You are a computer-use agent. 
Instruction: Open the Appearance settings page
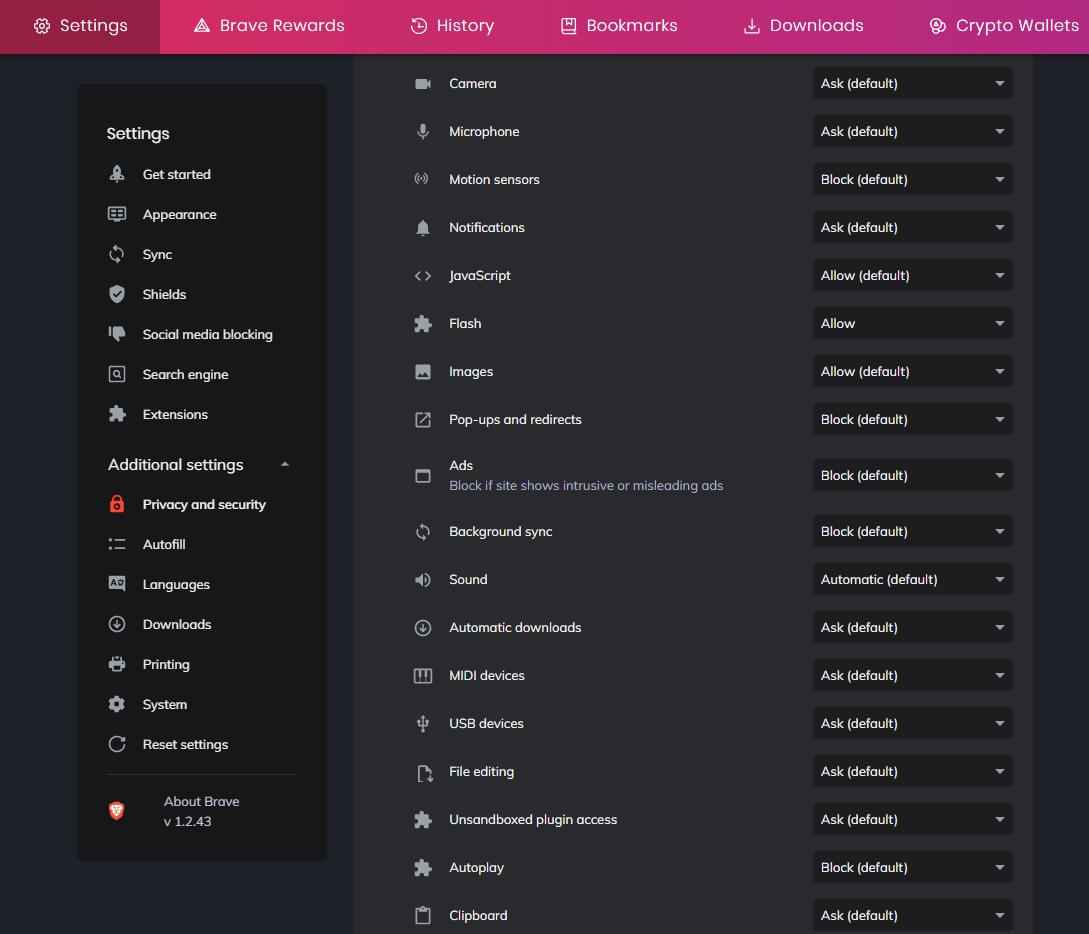(x=179, y=214)
